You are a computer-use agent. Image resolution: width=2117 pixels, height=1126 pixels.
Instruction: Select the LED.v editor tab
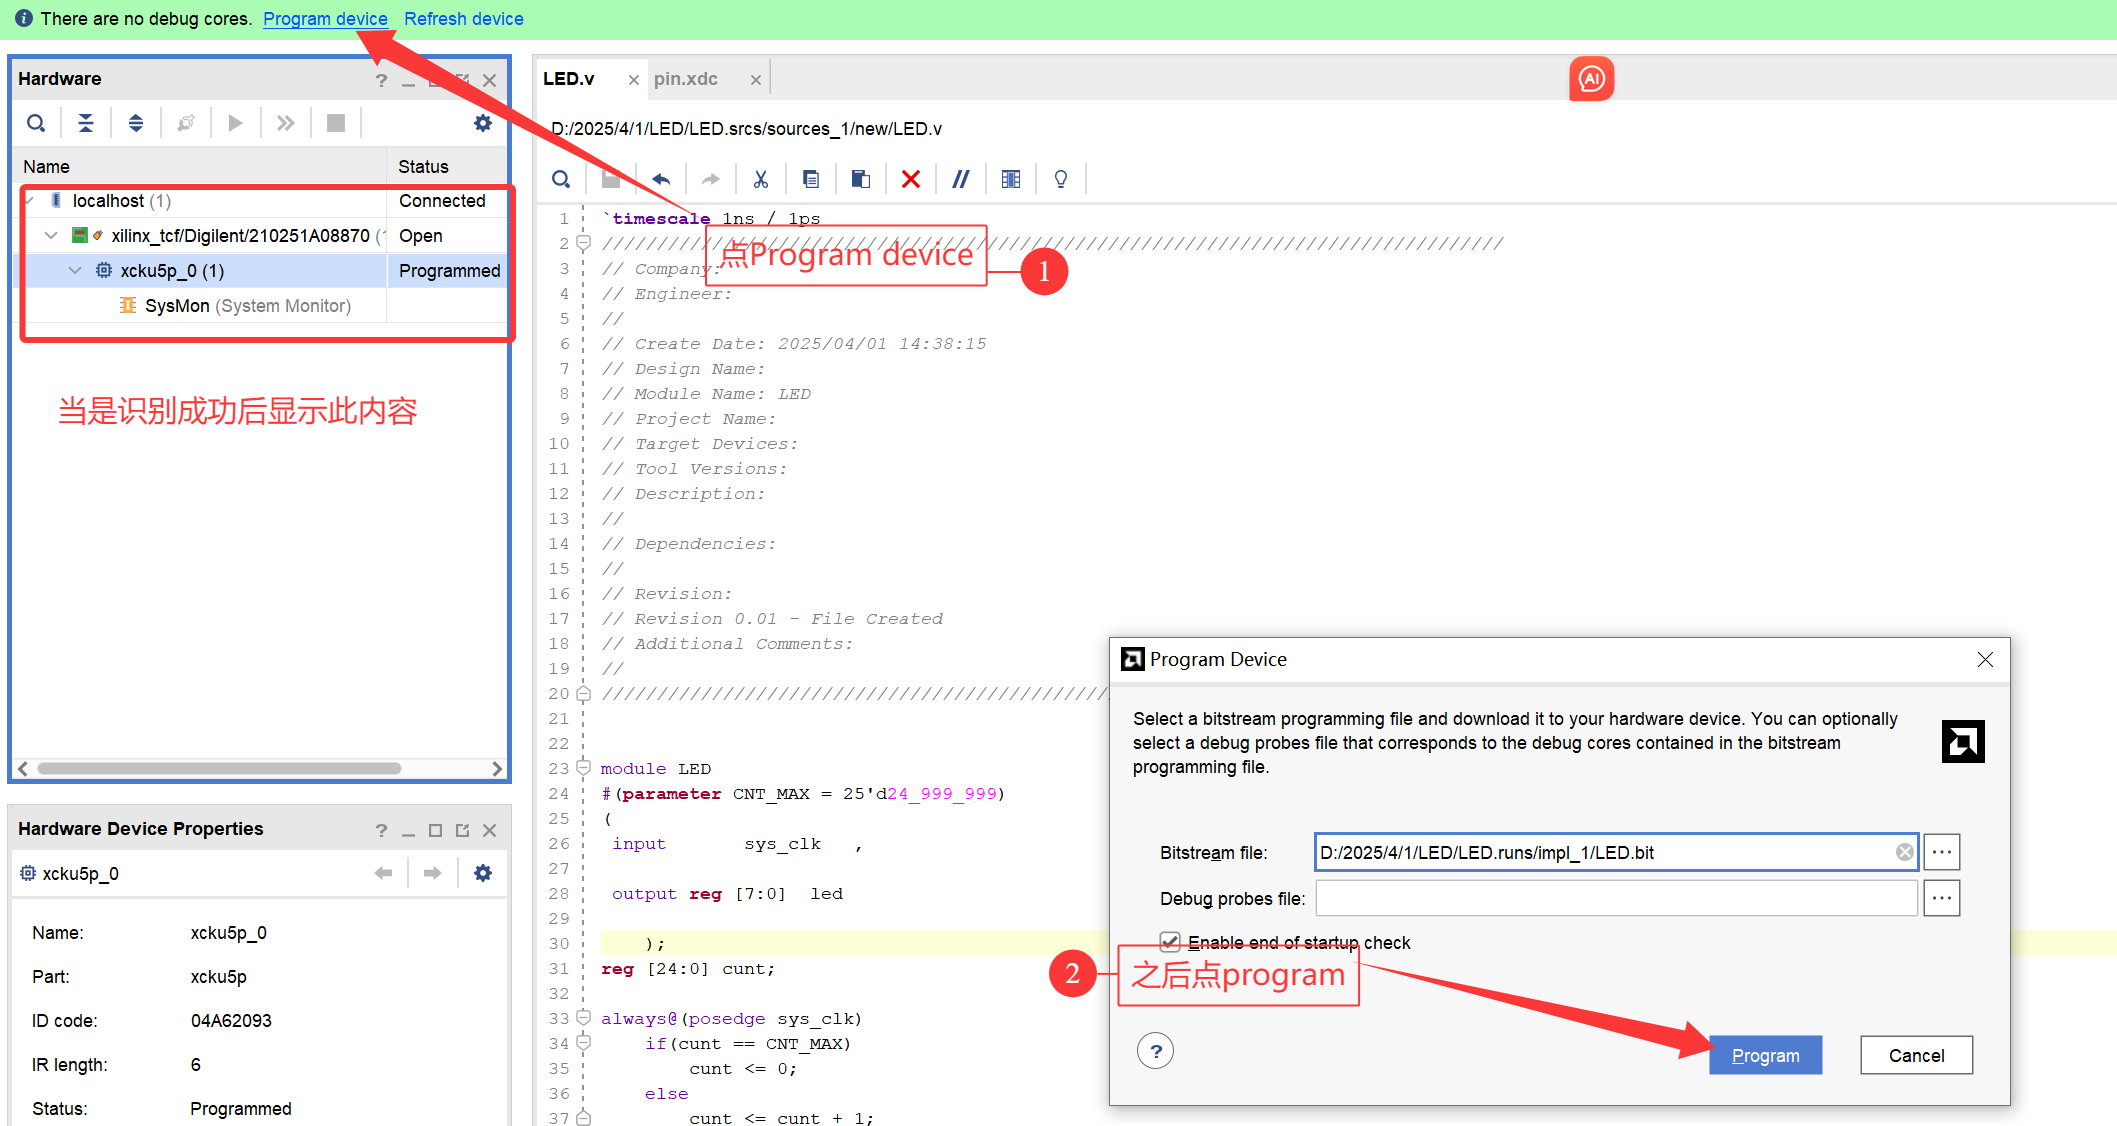569,79
